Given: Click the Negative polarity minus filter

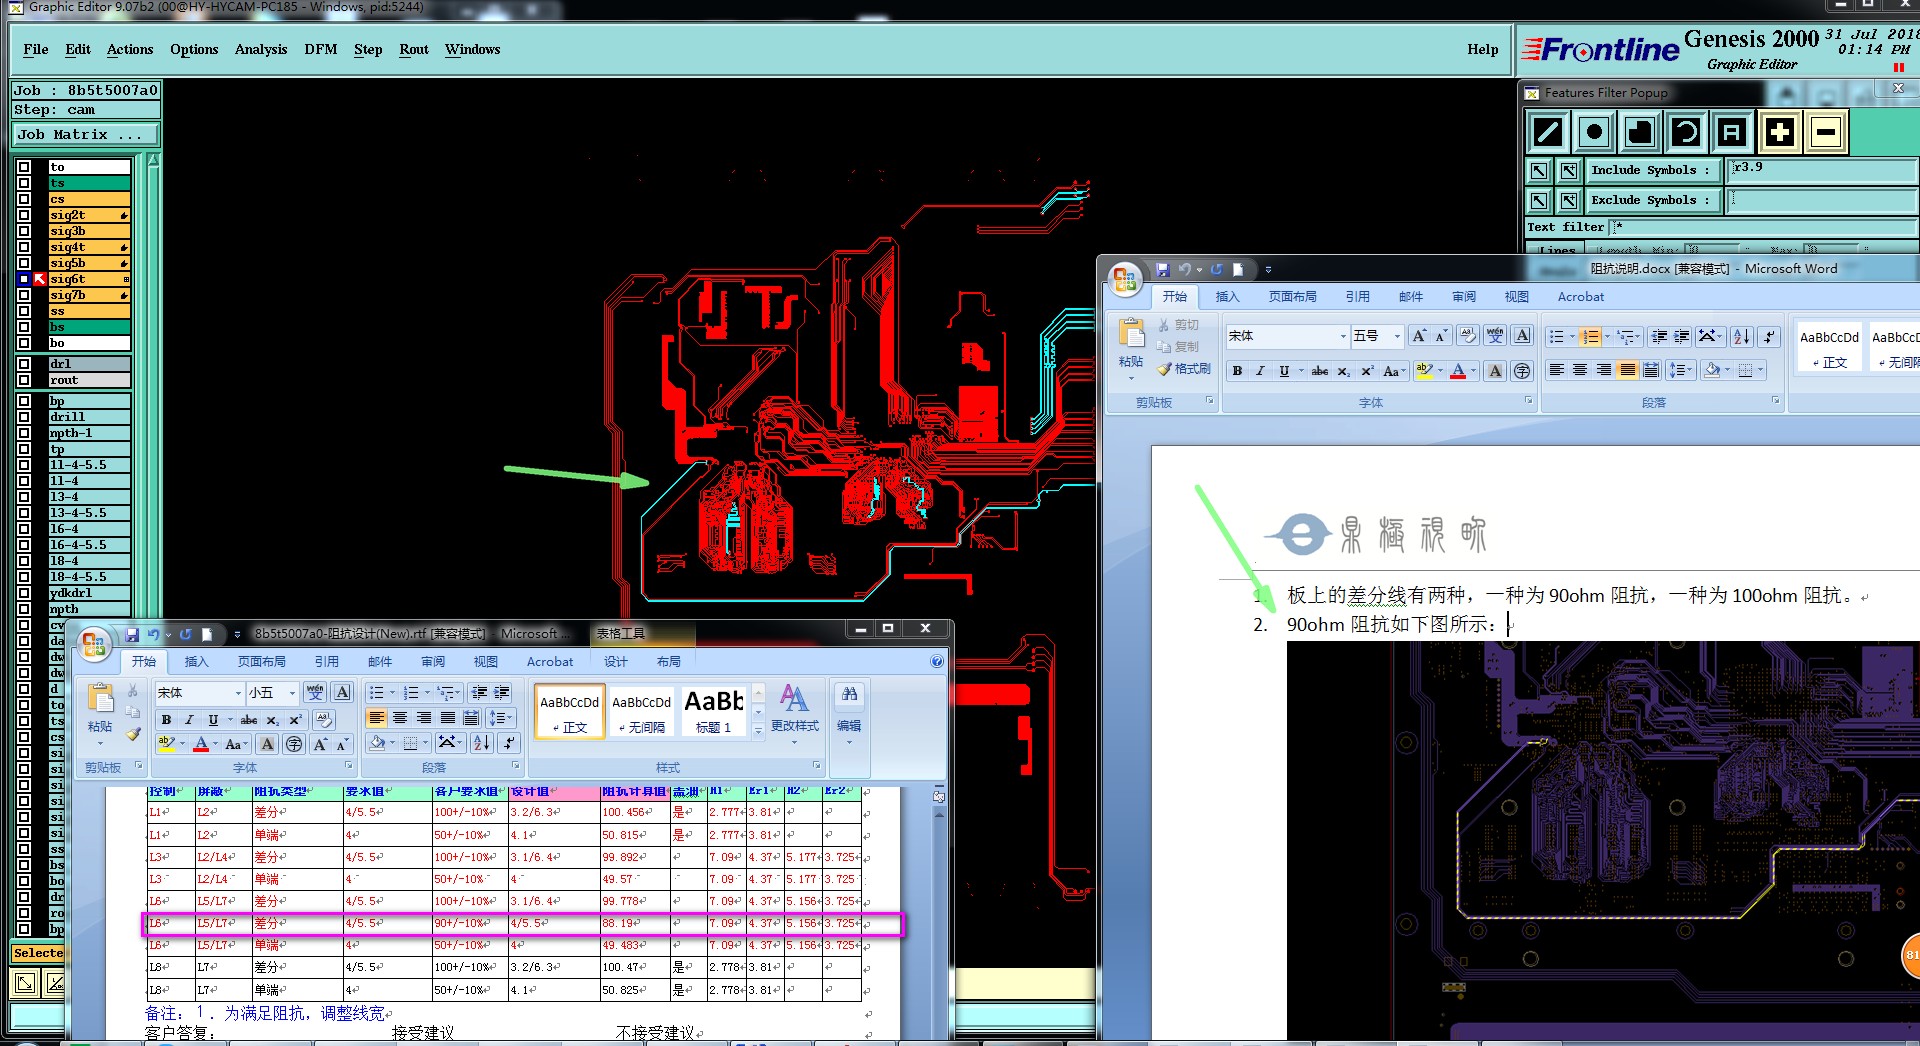Looking at the screenshot, I should coord(1825,132).
